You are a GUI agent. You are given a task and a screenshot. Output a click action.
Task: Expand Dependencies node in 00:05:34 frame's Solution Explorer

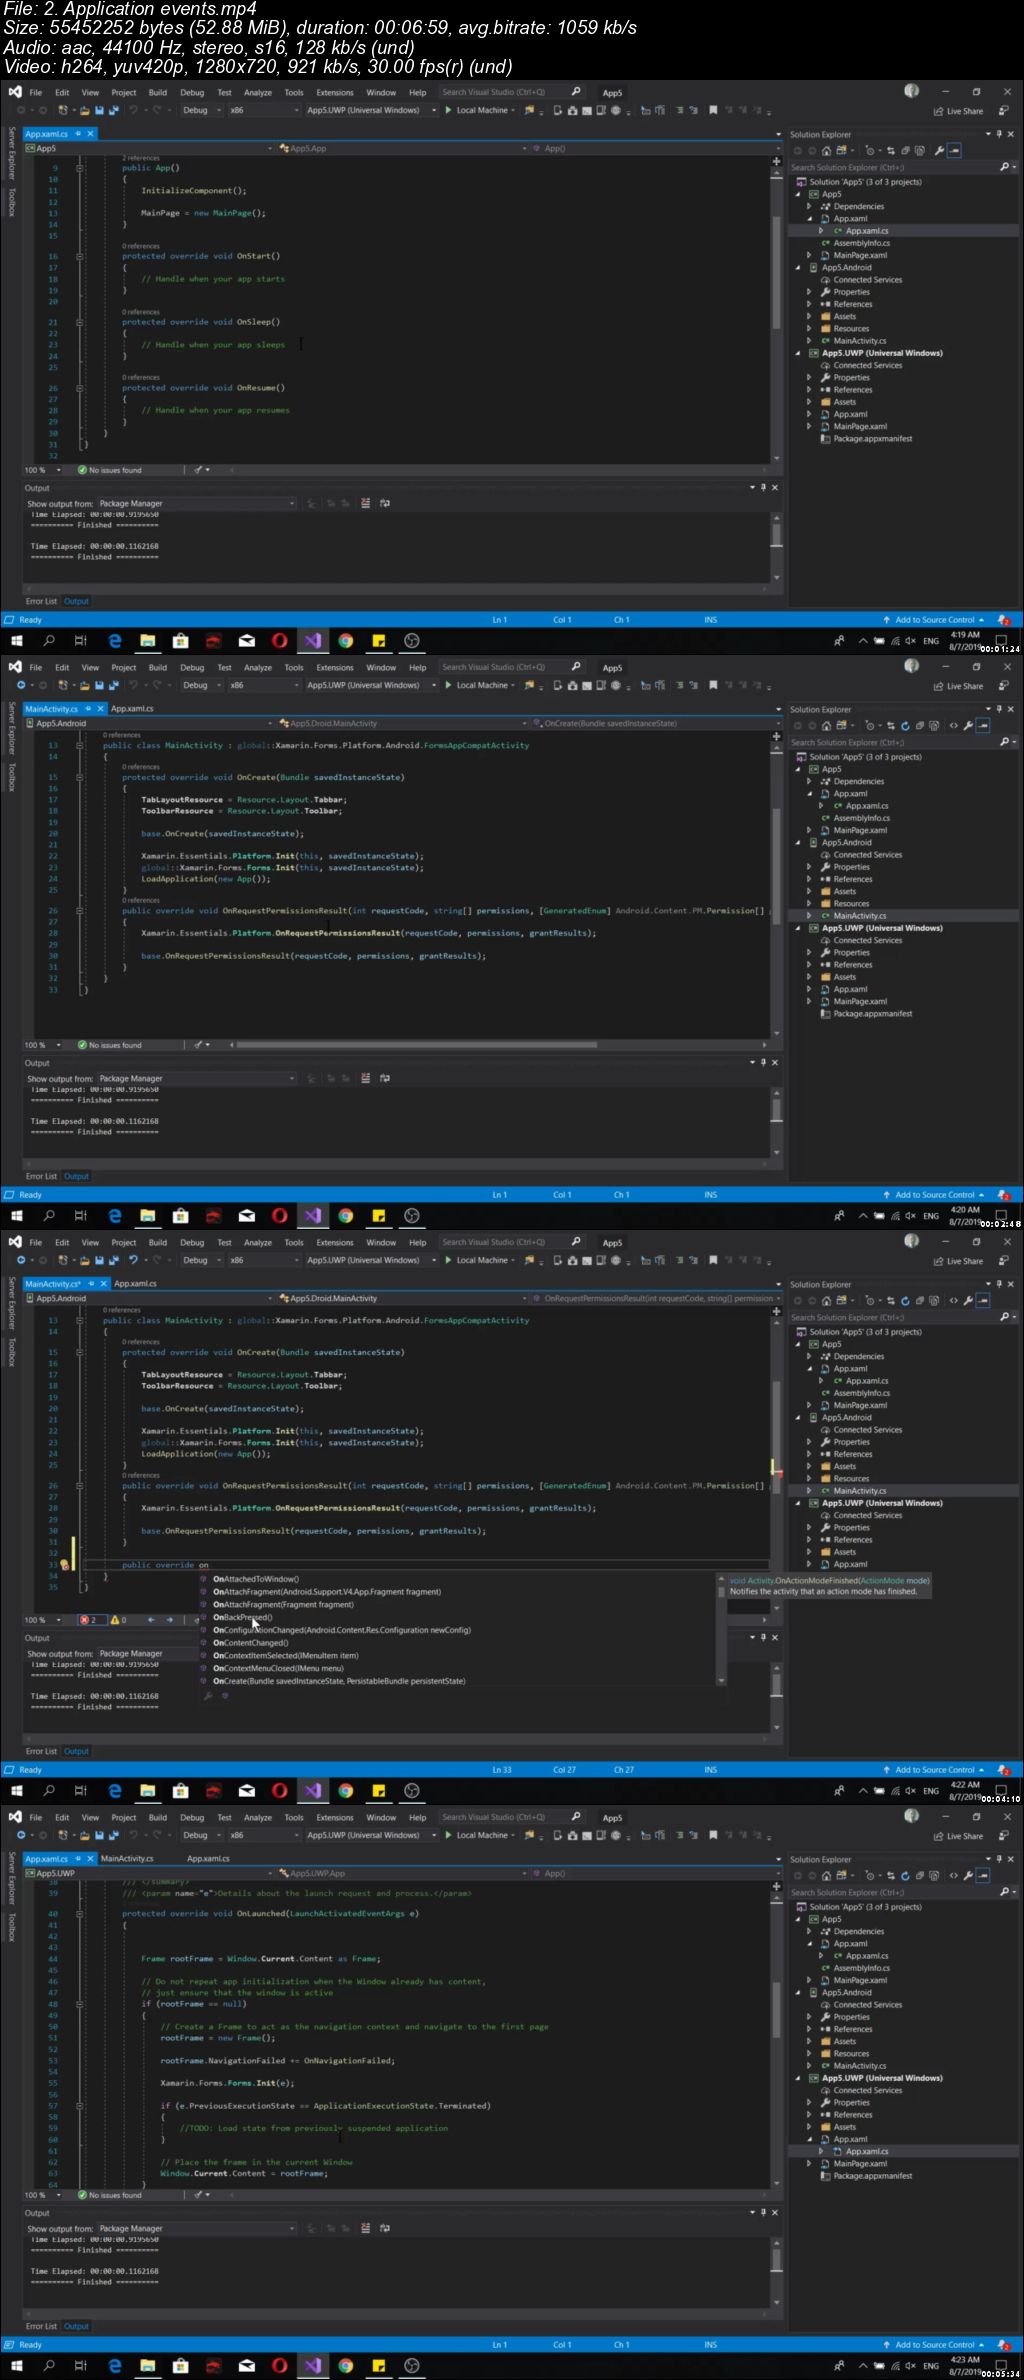pyautogui.click(x=811, y=1931)
